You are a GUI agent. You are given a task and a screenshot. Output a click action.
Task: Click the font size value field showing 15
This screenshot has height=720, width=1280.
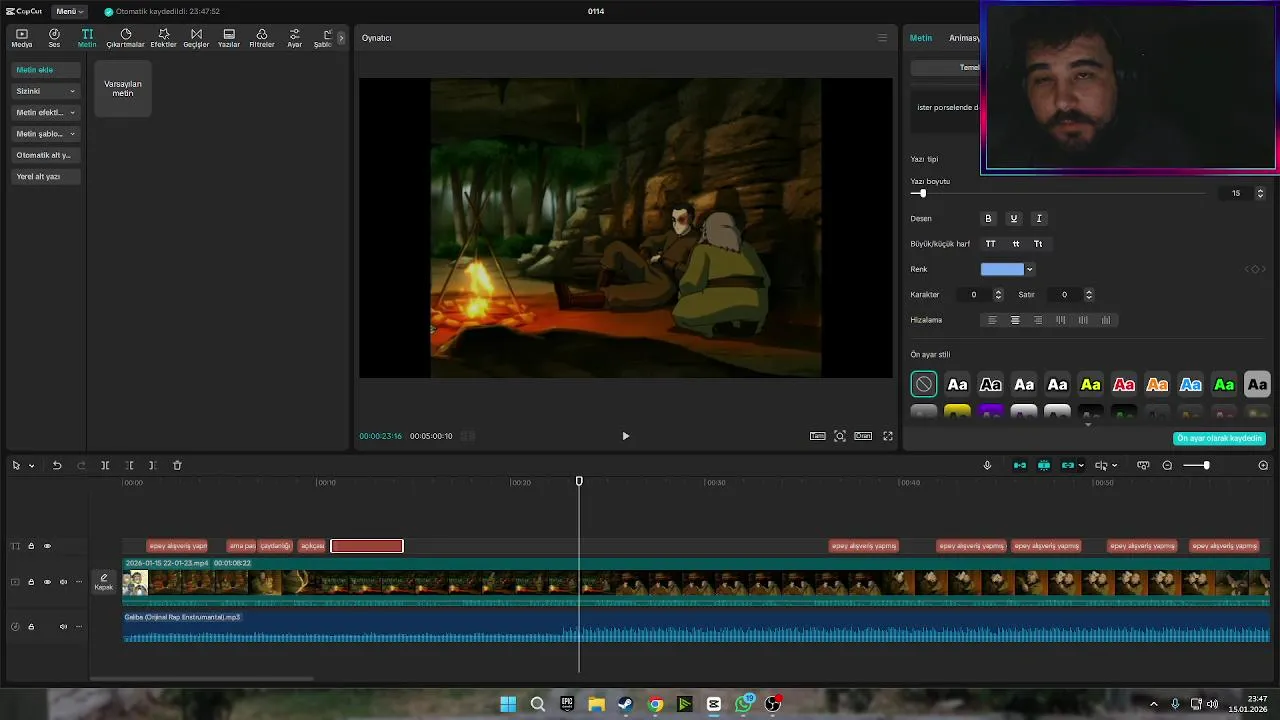click(1236, 193)
